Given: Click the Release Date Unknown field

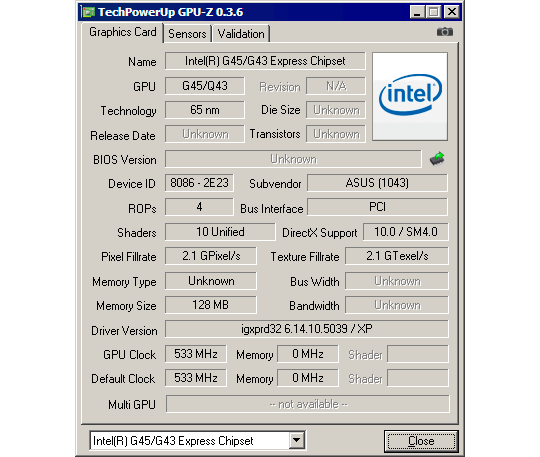Looking at the screenshot, I should pyautogui.click(x=205, y=134).
